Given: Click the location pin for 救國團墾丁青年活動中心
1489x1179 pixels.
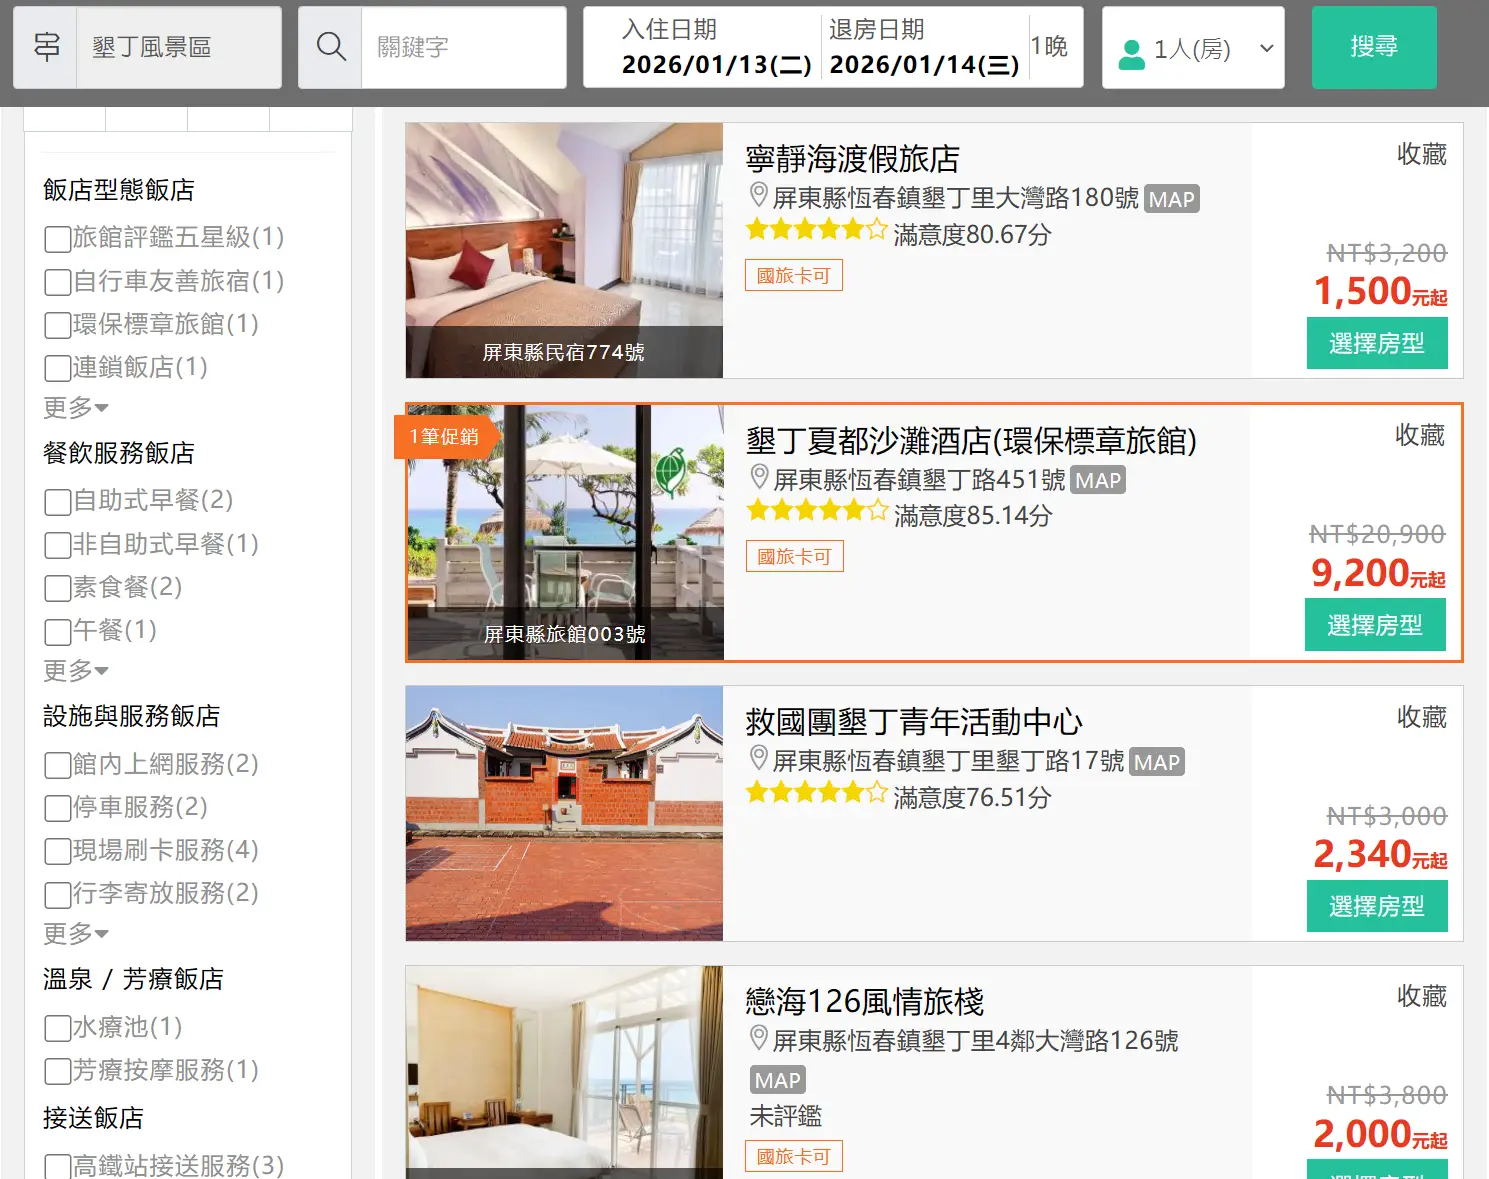Looking at the screenshot, I should (759, 758).
